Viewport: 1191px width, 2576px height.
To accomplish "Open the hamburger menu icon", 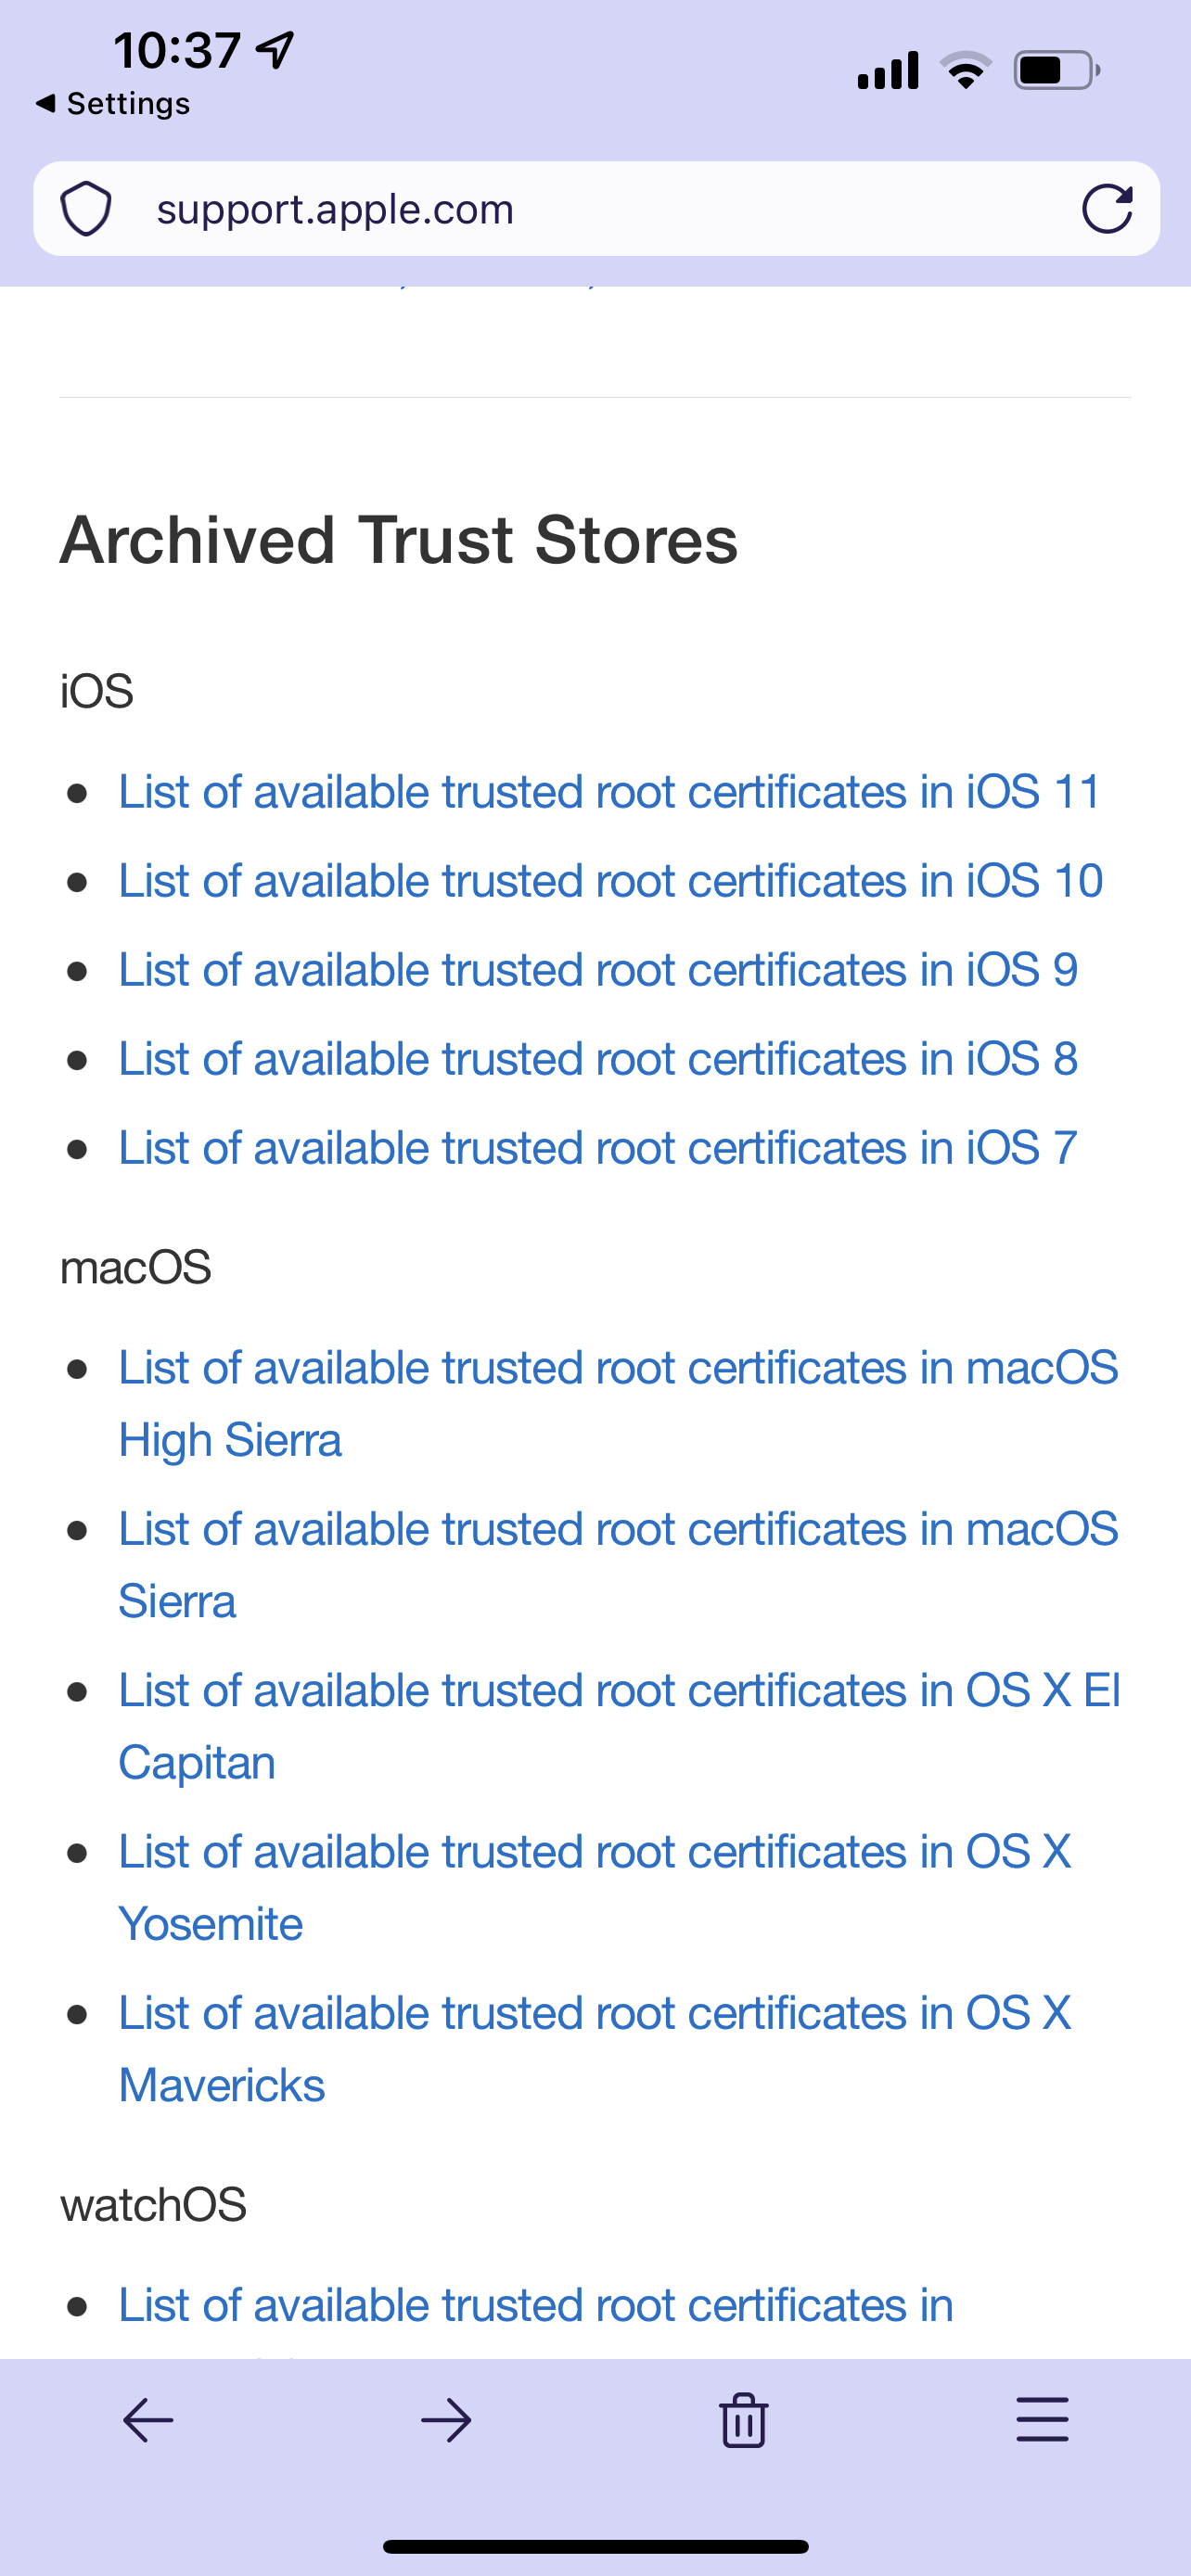I will click(x=1042, y=2420).
